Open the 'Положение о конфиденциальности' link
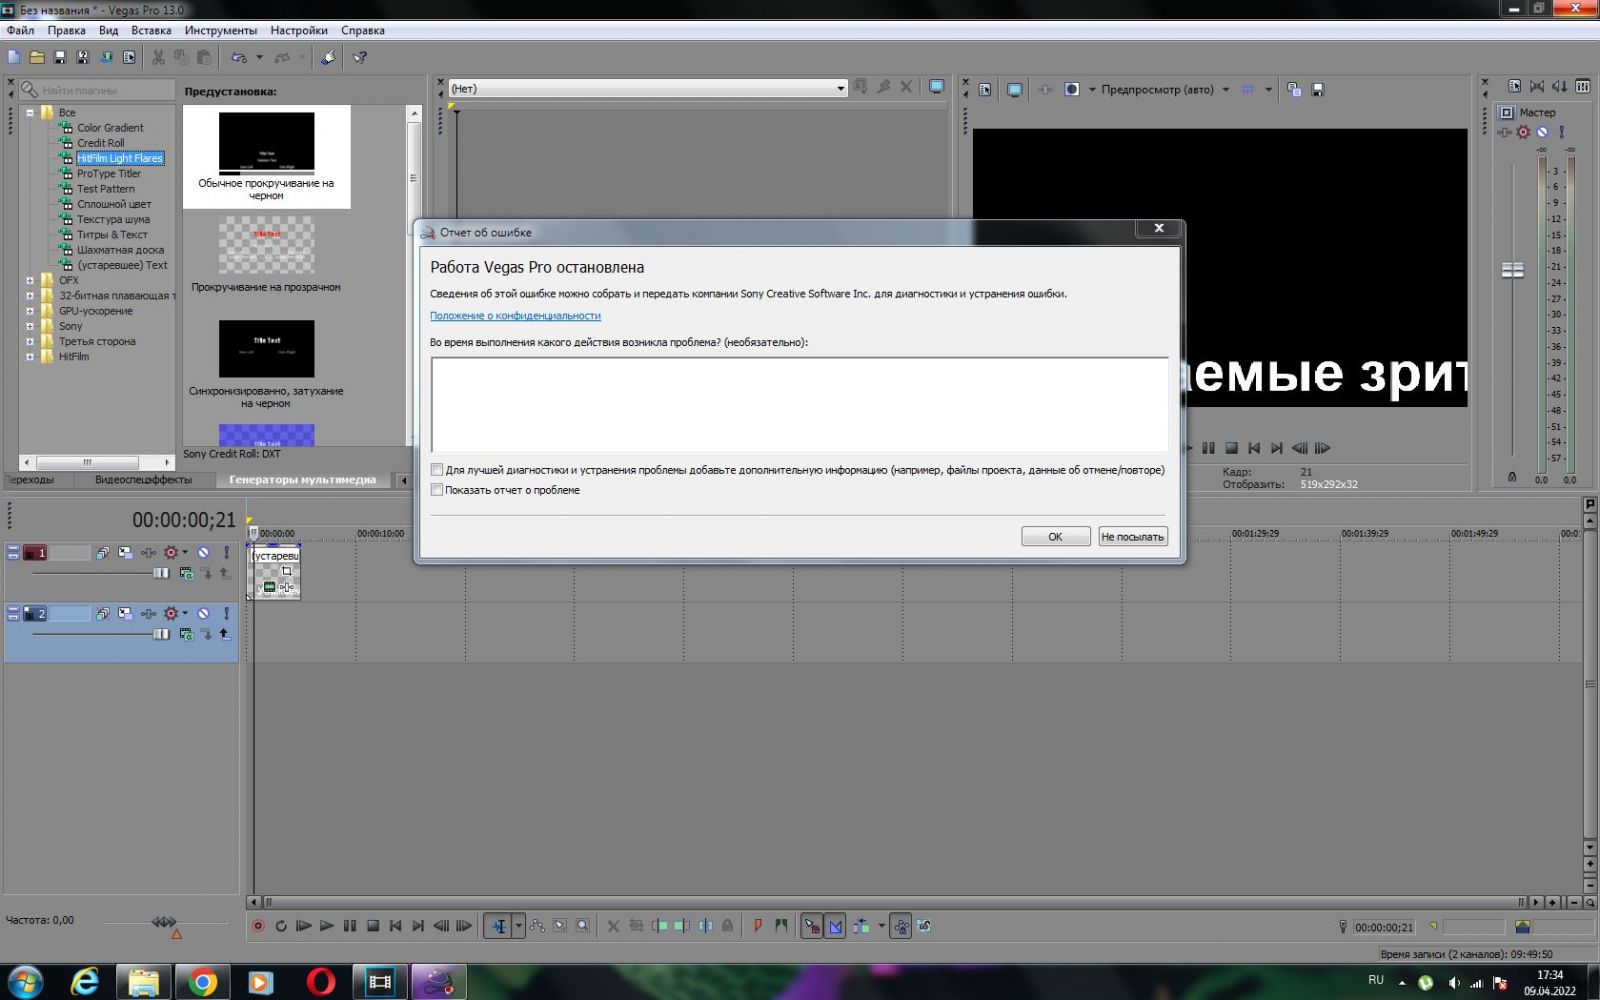1600x1000 pixels. (515, 316)
